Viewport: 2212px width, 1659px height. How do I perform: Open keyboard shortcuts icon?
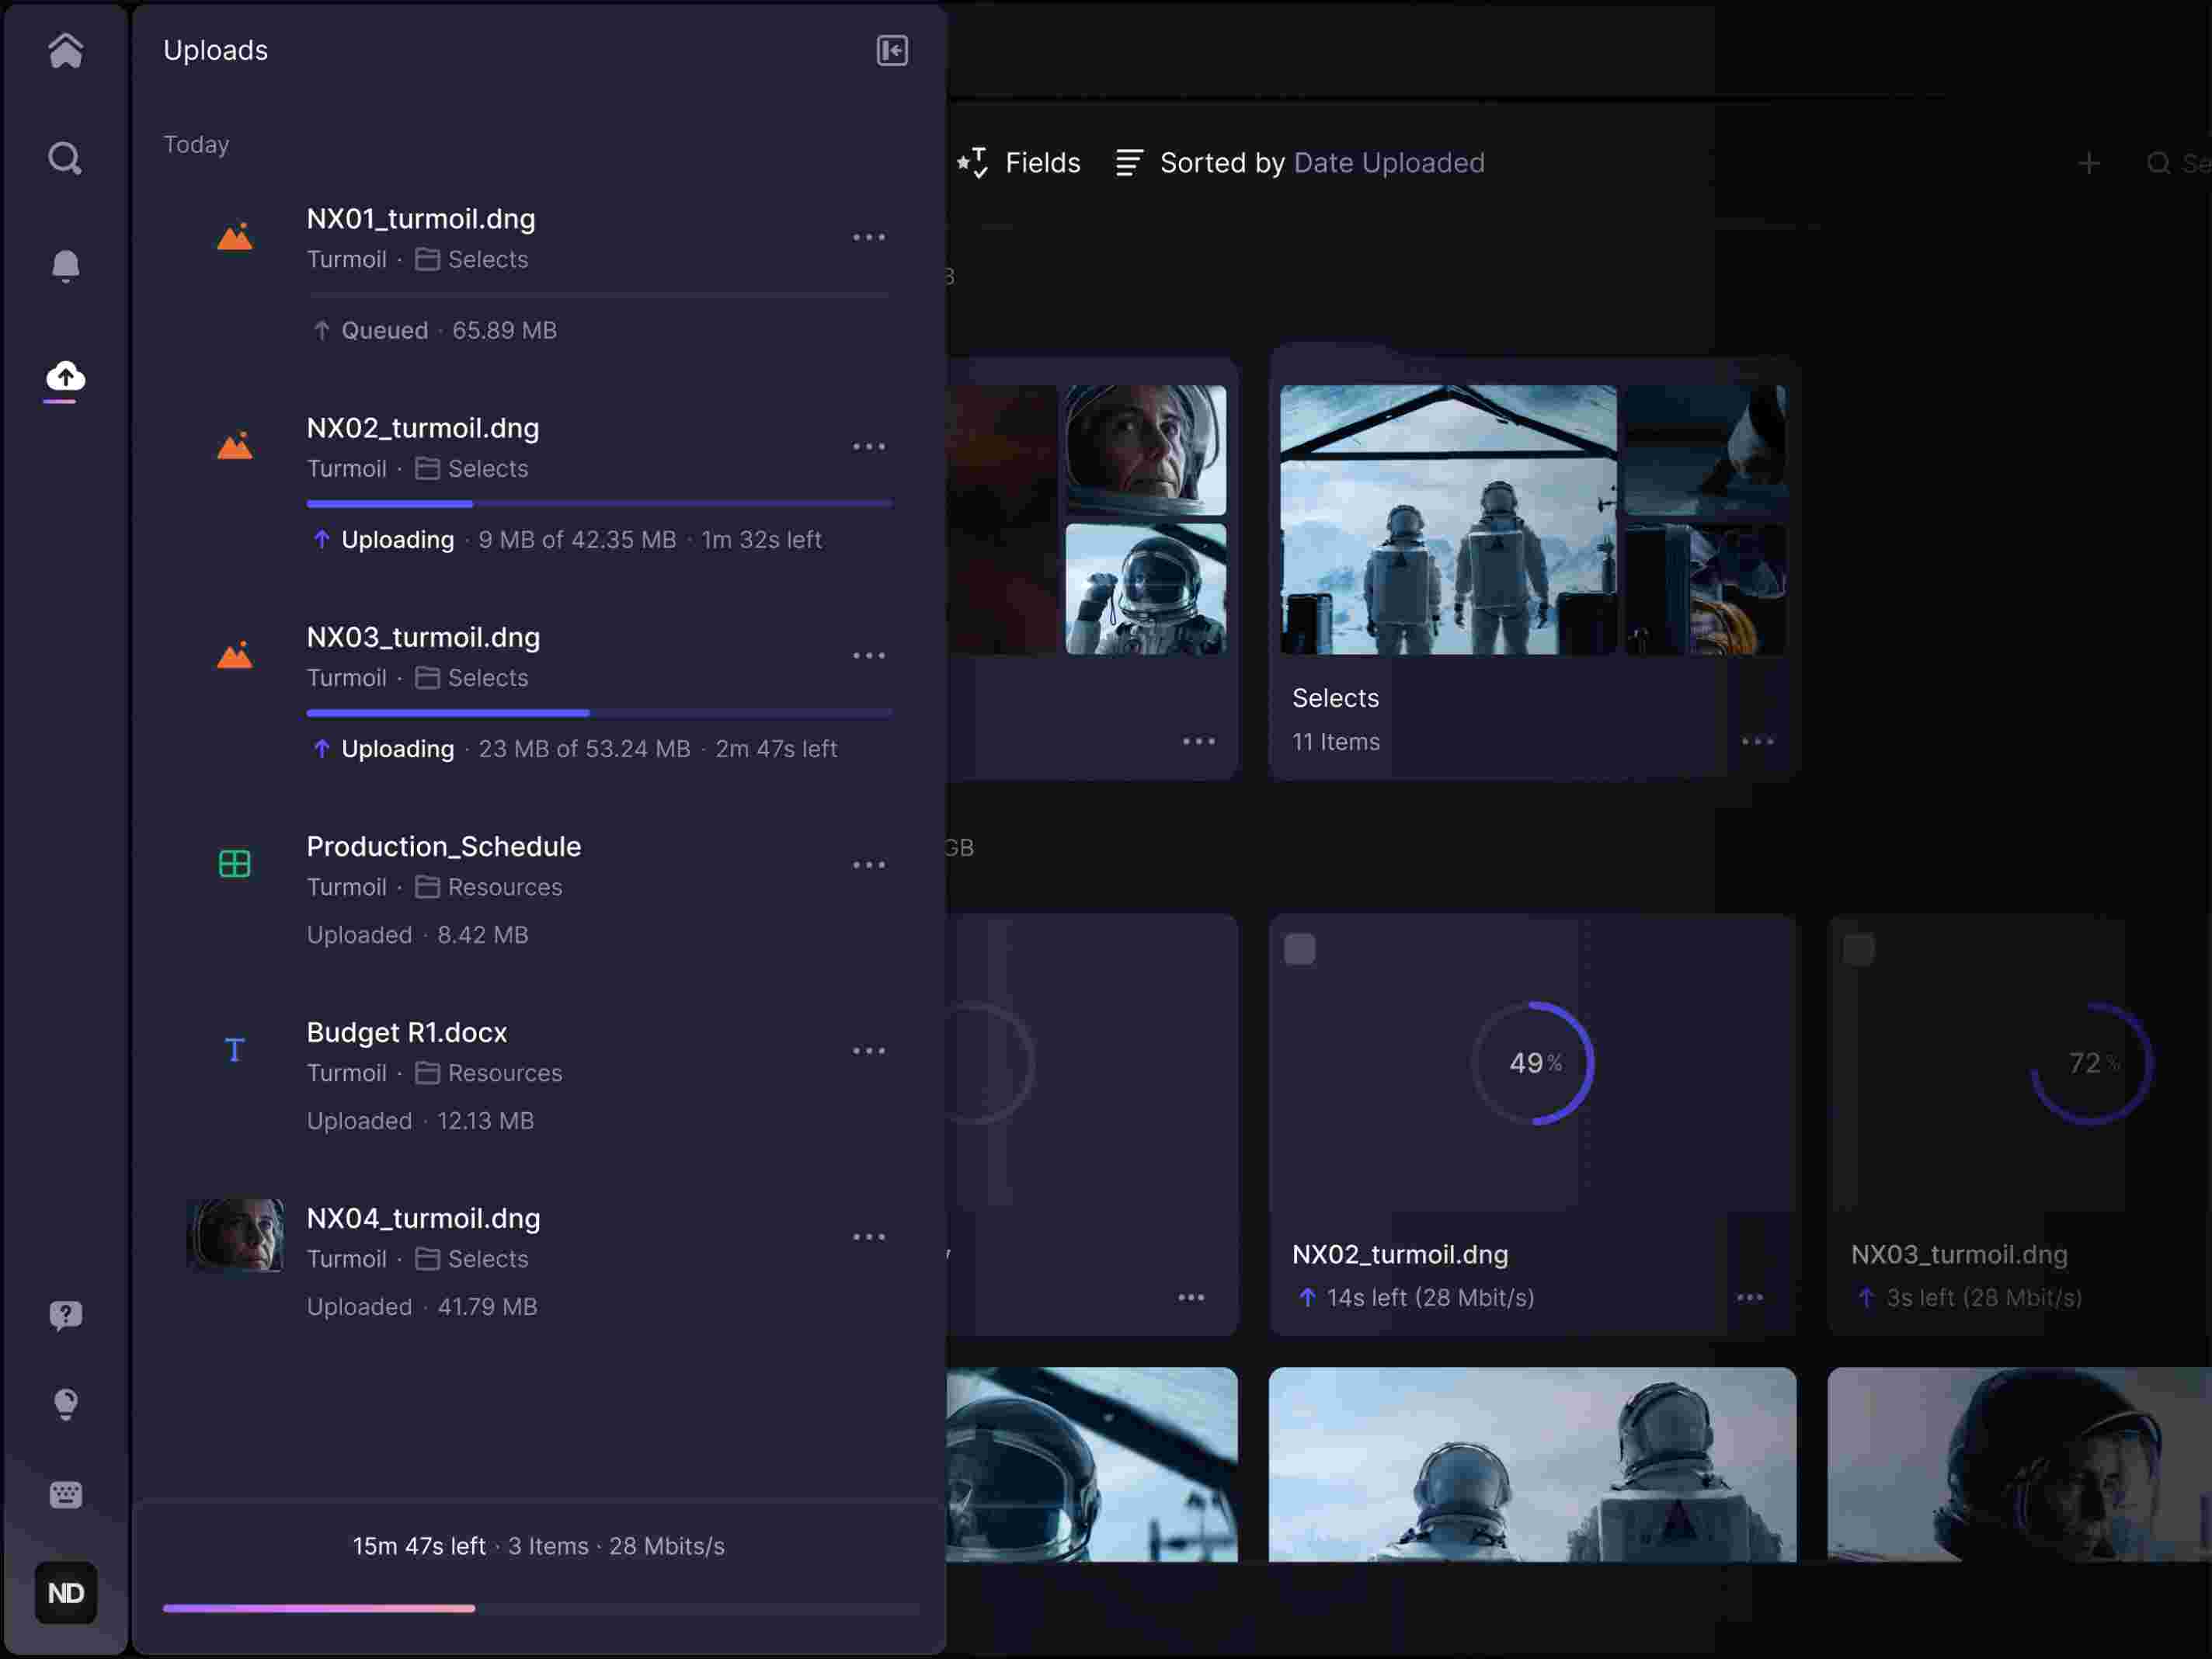[65, 1494]
